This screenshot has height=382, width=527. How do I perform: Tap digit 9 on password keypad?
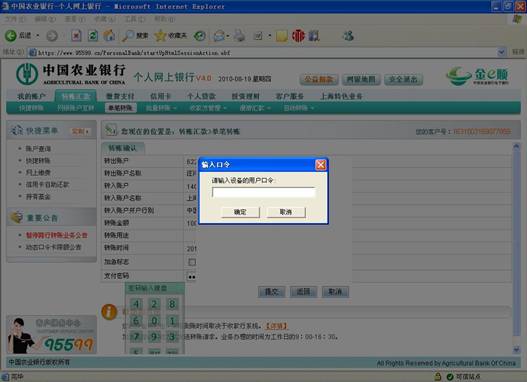click(154, 336)
